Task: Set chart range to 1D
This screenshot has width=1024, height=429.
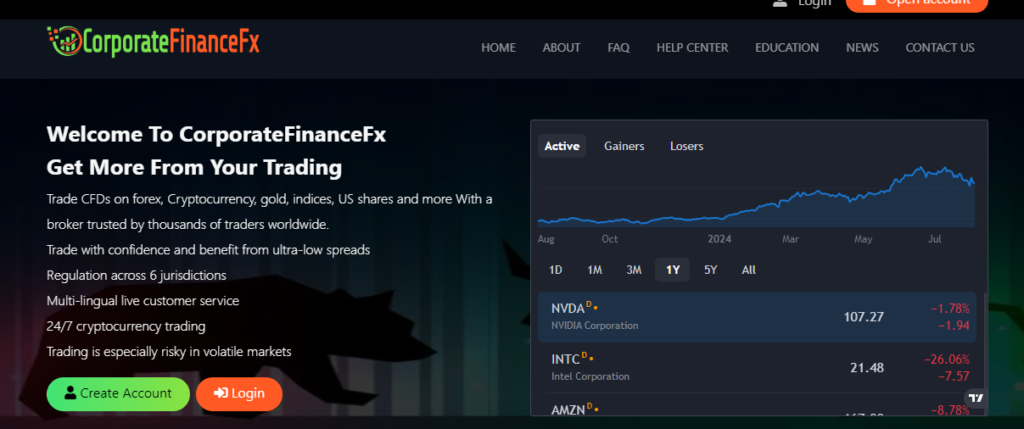Action: 555,270
